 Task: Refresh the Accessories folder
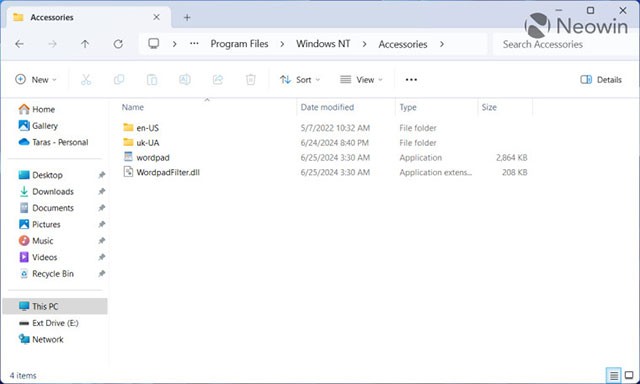coord(118,44)
